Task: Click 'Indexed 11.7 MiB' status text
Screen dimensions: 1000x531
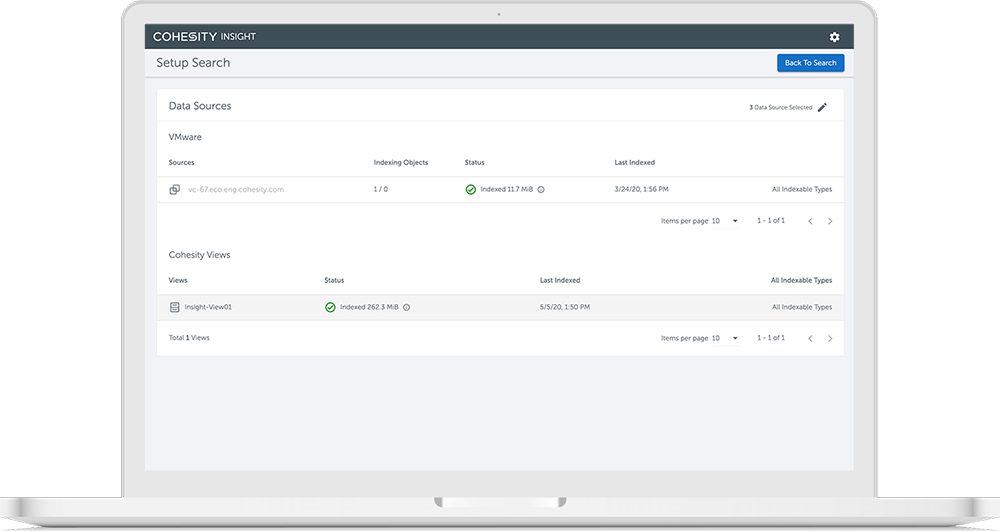Action: (506, 189)
